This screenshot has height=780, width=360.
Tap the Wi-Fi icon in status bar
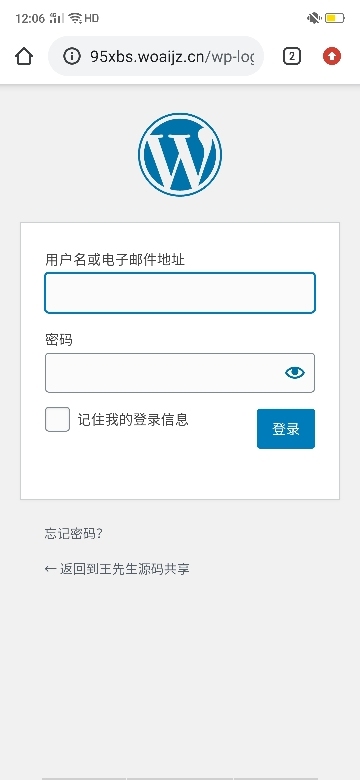click(76, 18)
